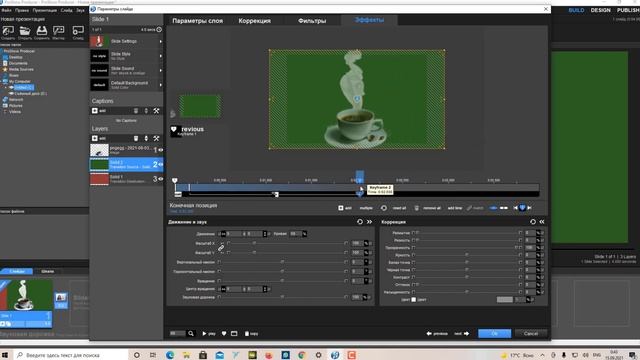Screen dimensions: 640x360
Task: Click the Keyframe 2 marker on timeline
Action: pos(360,194)
